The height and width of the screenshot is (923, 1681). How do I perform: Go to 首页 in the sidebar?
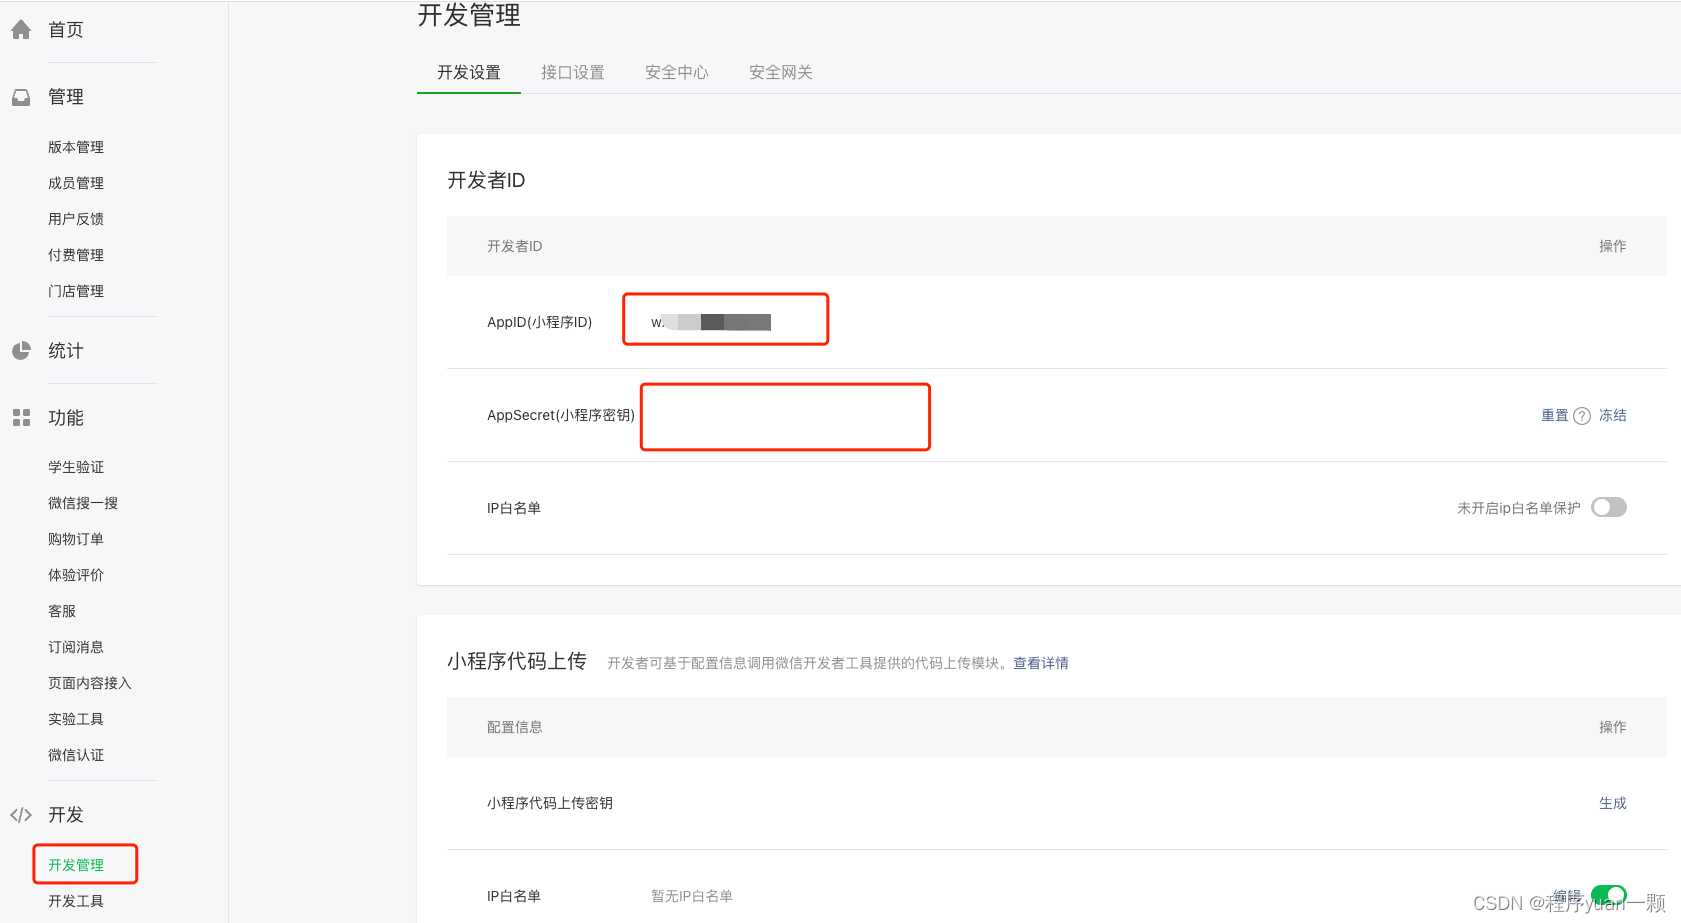point(66,30)
